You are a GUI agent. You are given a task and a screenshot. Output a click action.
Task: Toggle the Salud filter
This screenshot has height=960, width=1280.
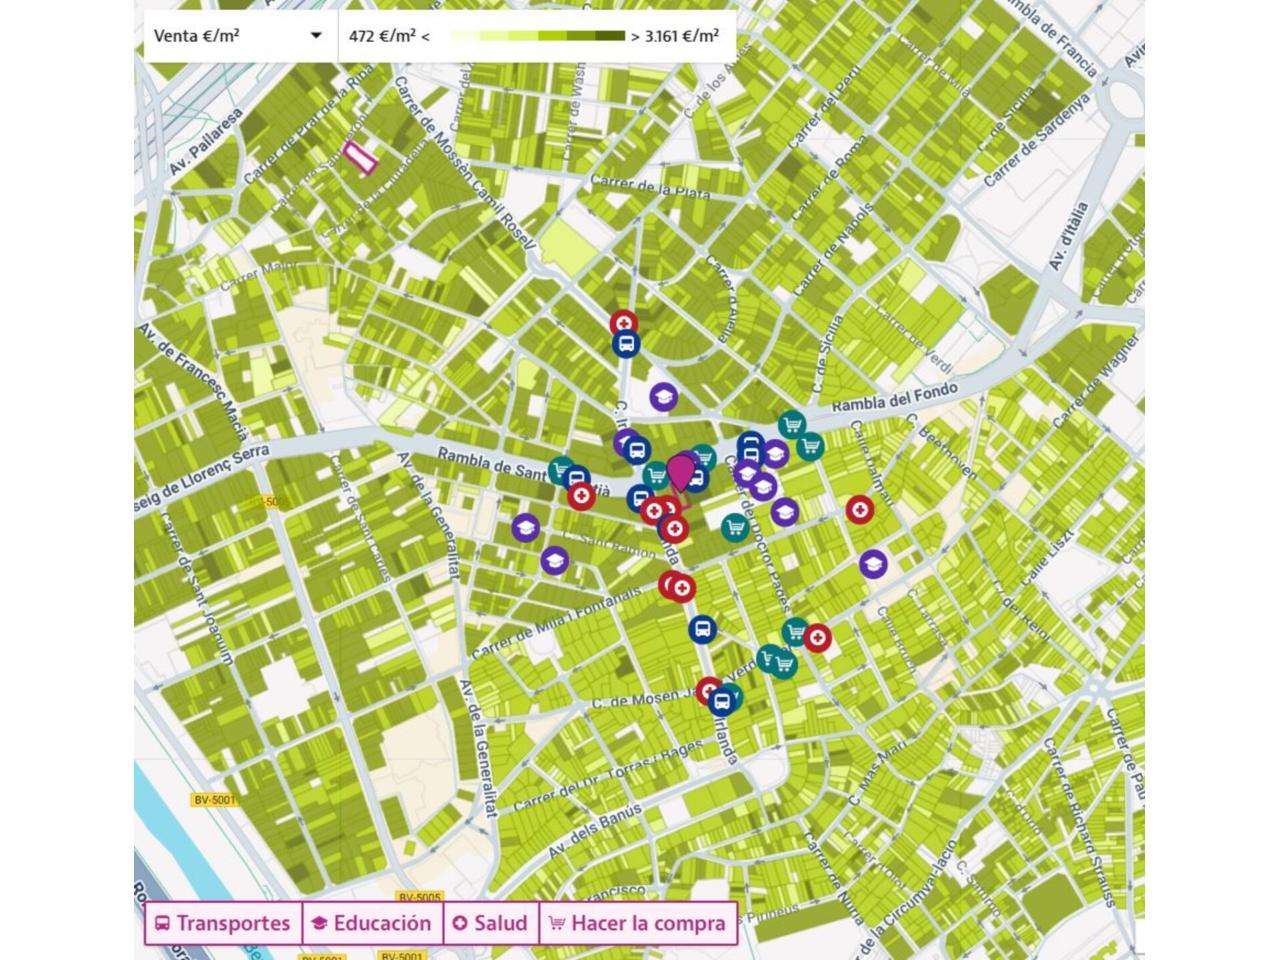coord(490,923)
